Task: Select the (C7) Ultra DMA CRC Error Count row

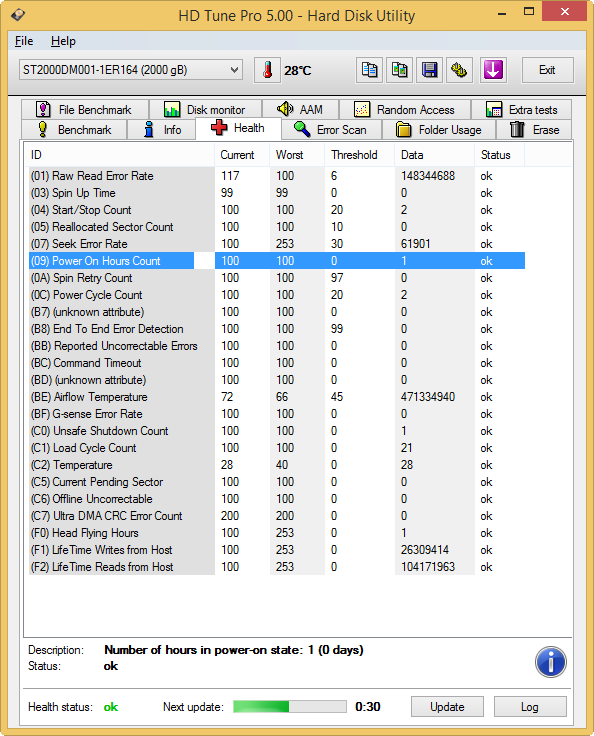Action: 277,516
